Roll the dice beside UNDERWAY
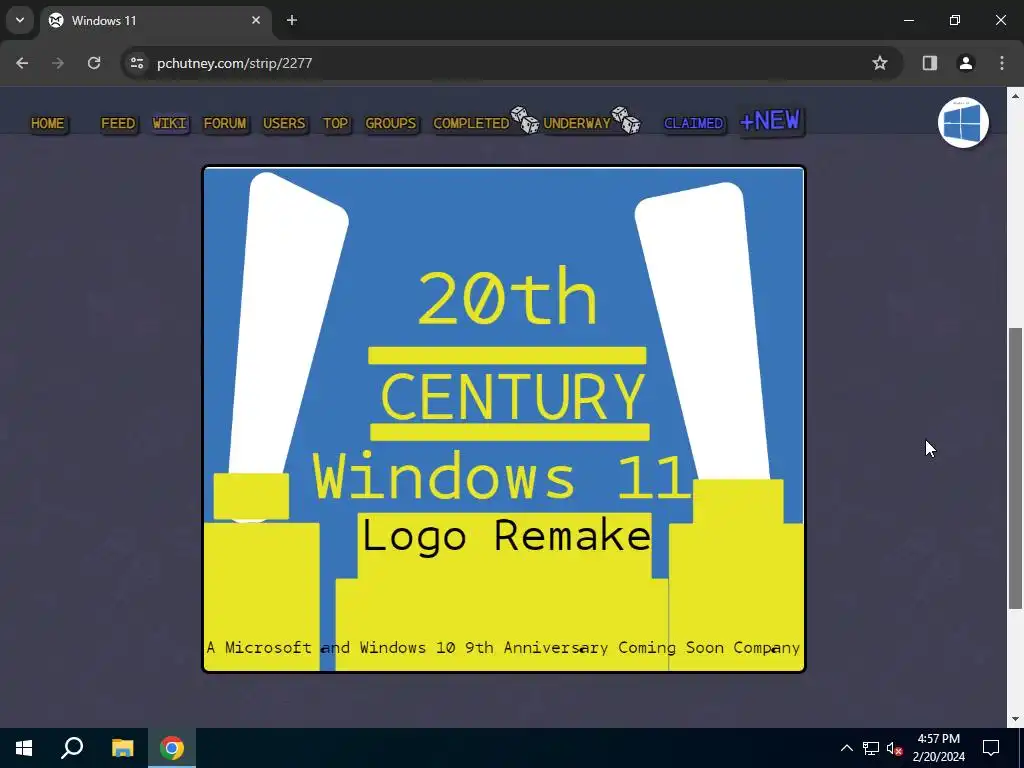The width and height of the screenshot is (1024, 768). [x=627, y=120]
